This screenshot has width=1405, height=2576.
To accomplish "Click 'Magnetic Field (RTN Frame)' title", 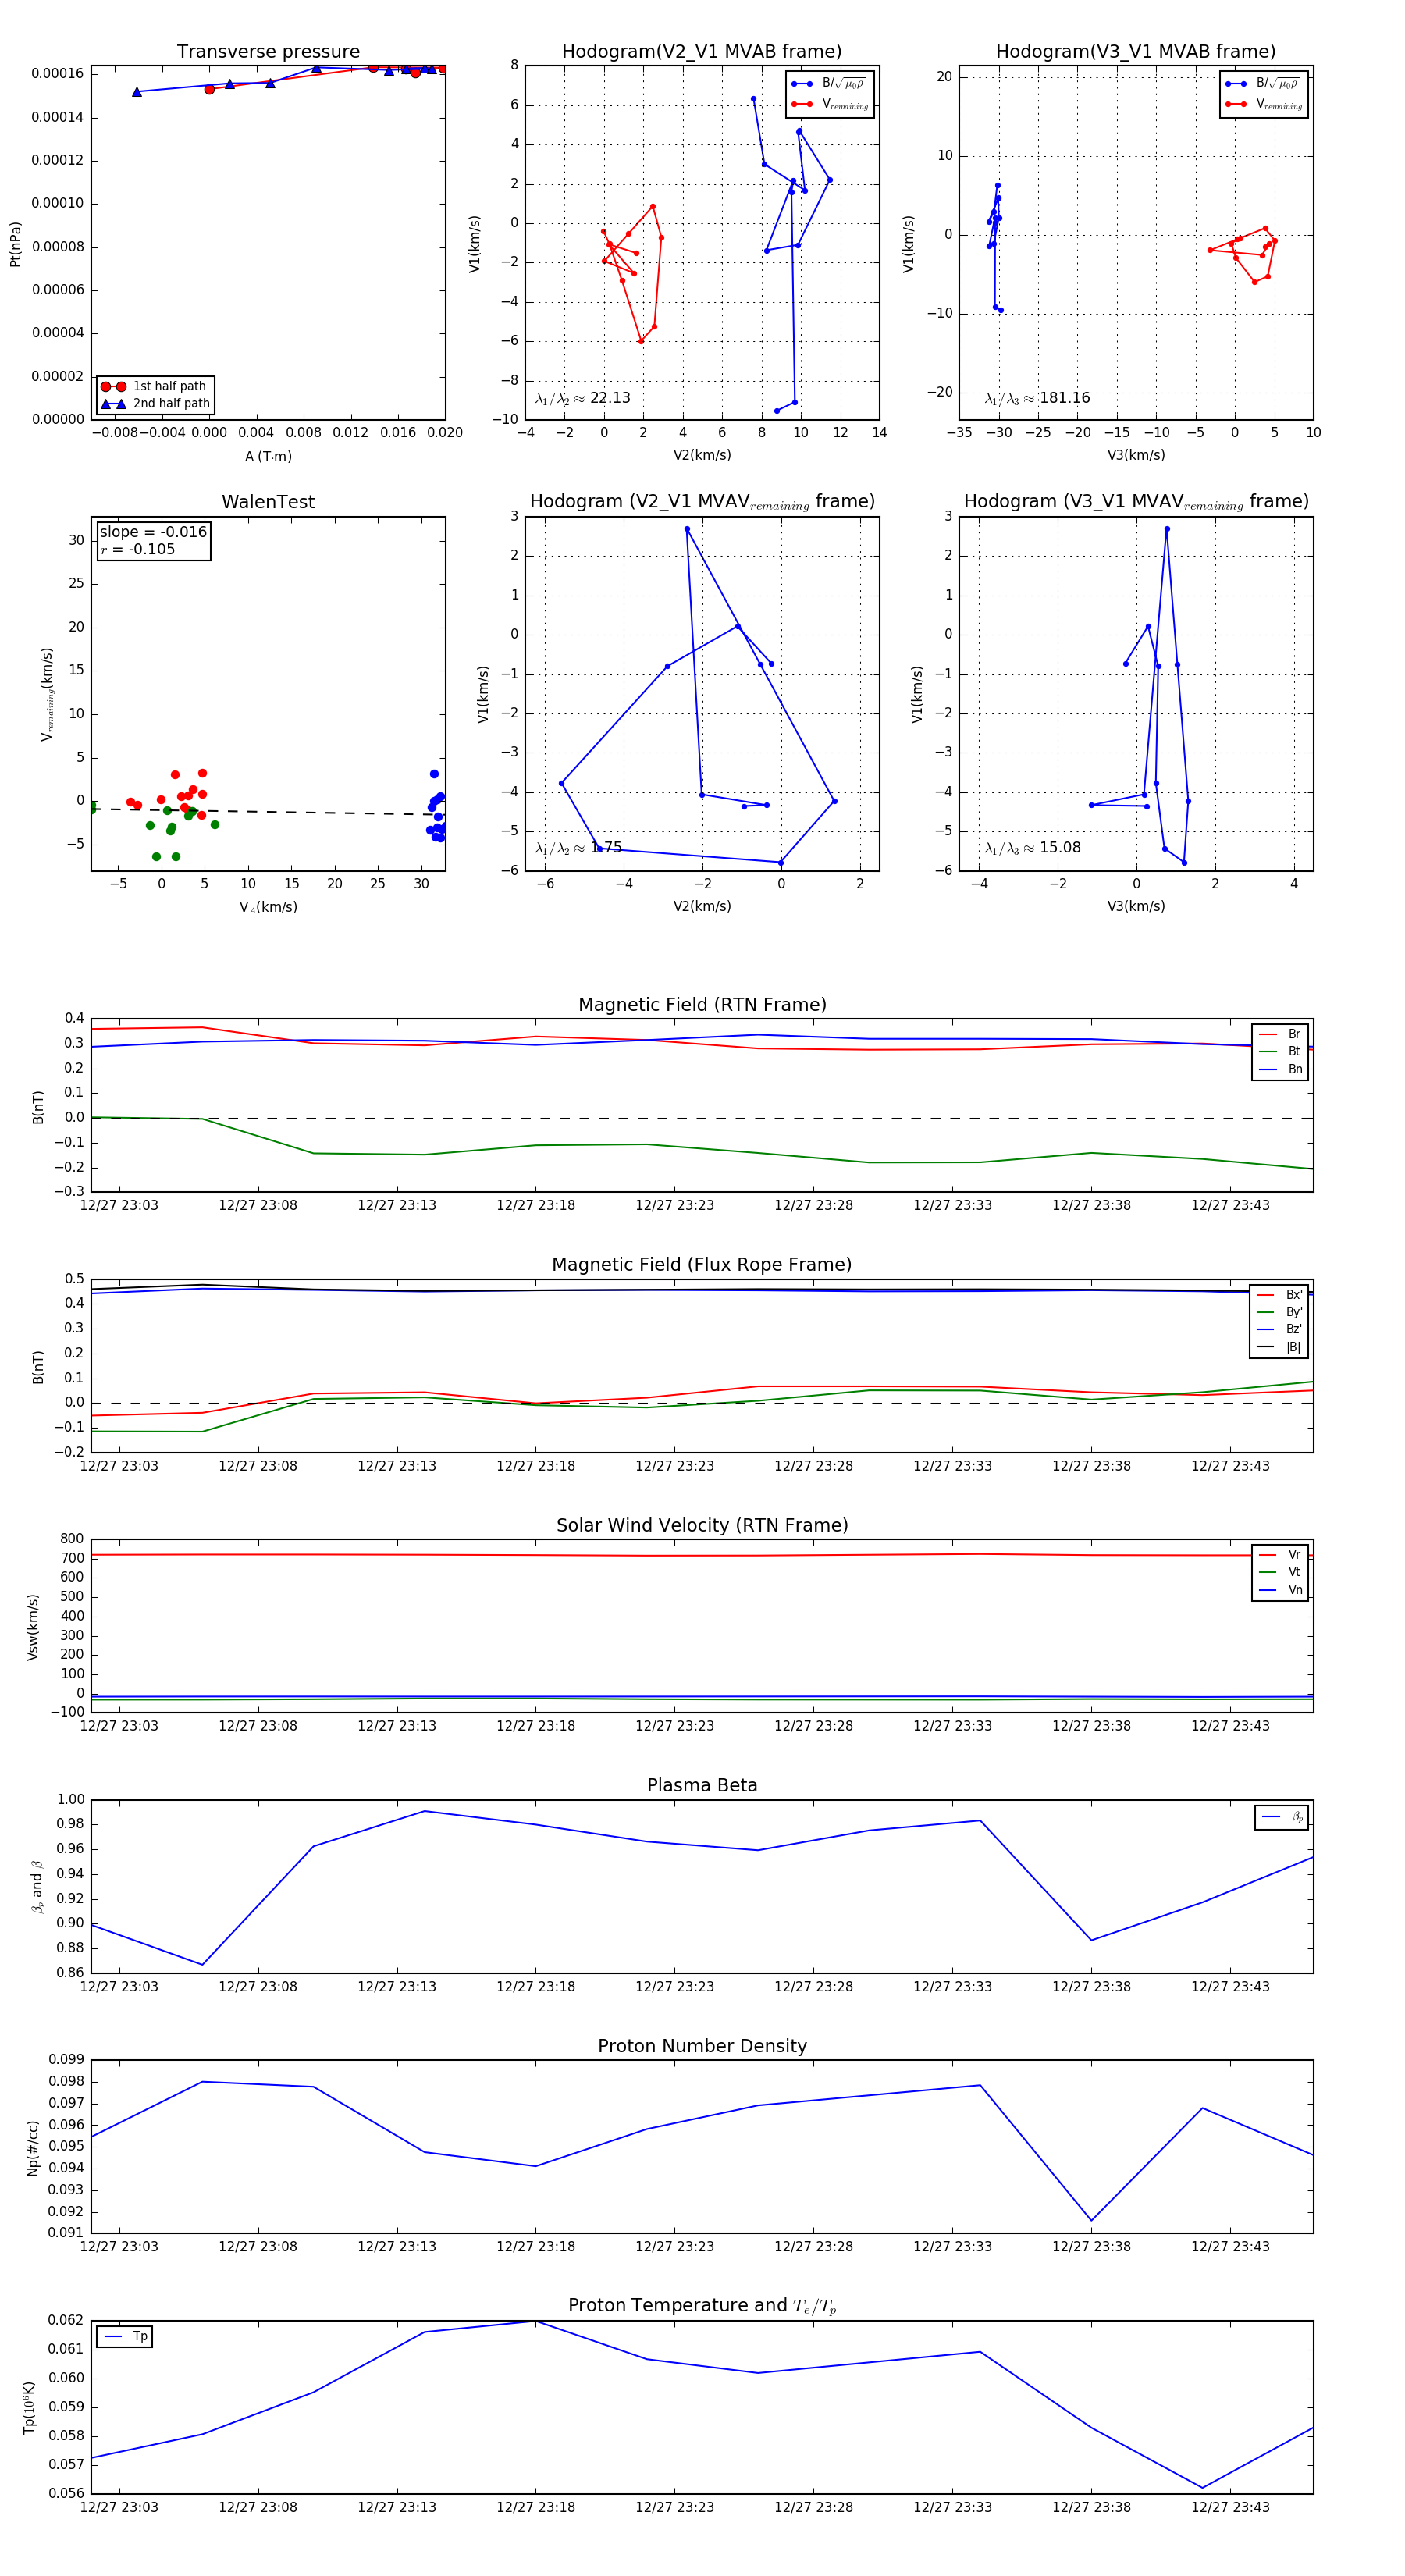I will click(702, 1005).
